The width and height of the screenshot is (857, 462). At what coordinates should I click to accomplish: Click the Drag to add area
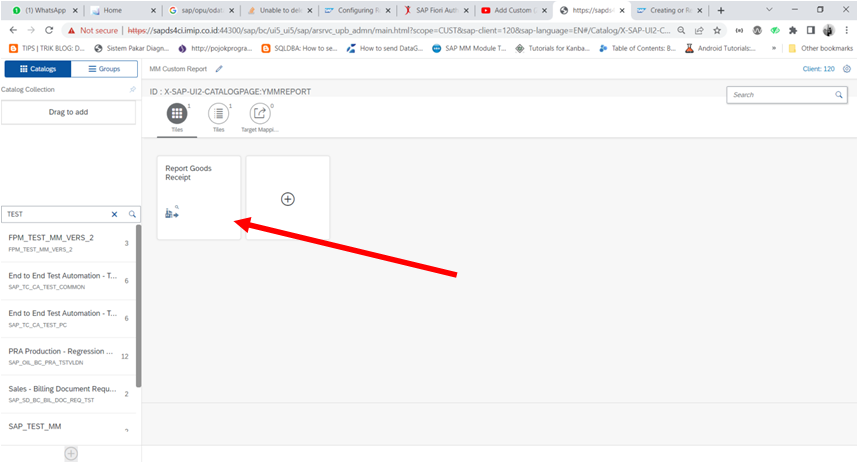(x=68, y=112)
